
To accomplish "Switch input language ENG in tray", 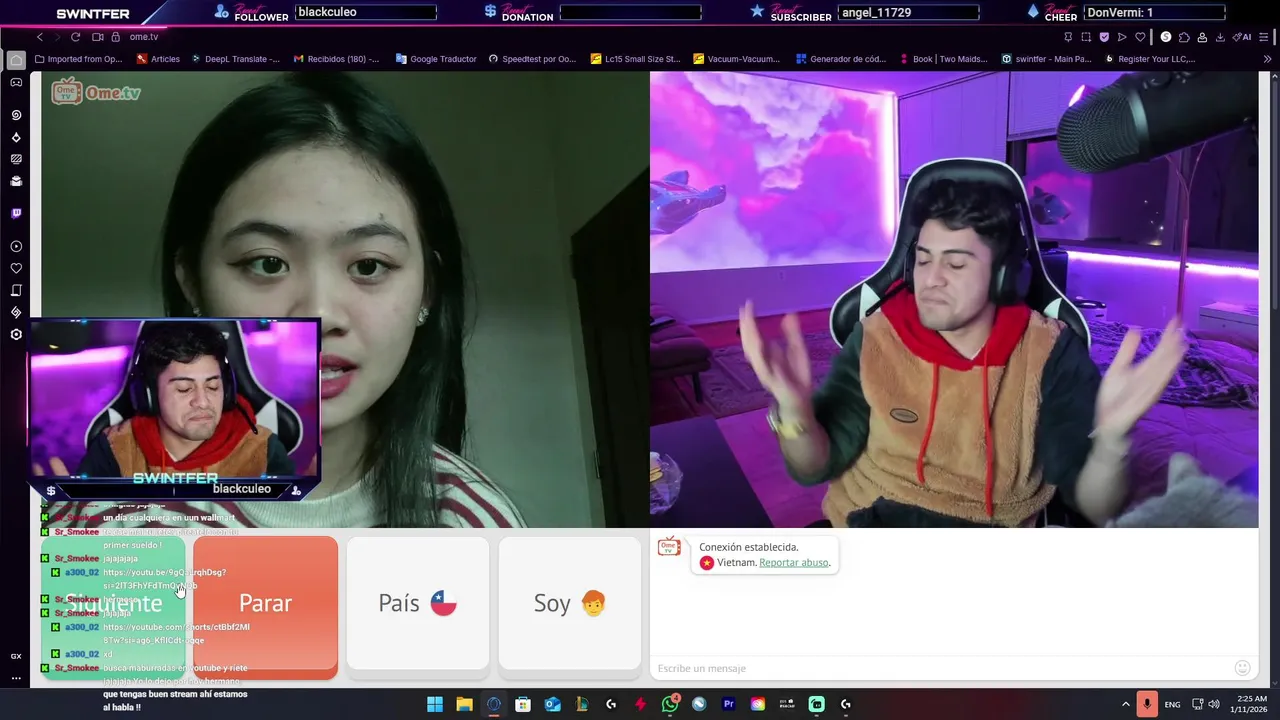I will pyautogui.click(x=1172, y=704).
